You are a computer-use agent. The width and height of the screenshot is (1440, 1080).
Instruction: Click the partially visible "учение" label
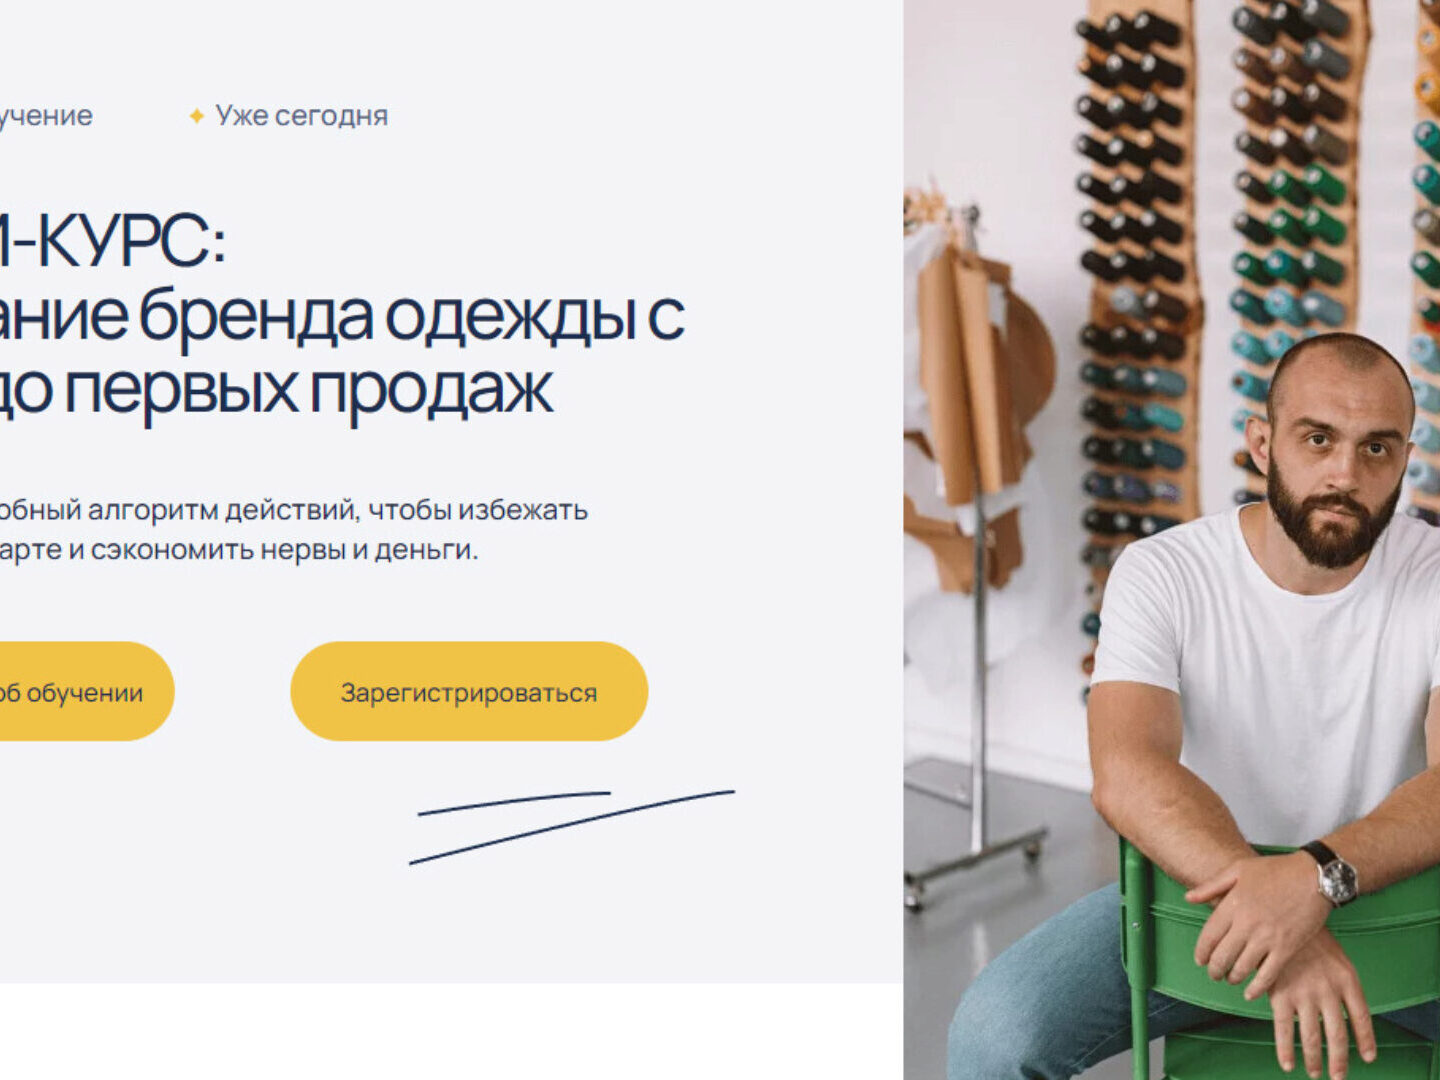[46, 116]
